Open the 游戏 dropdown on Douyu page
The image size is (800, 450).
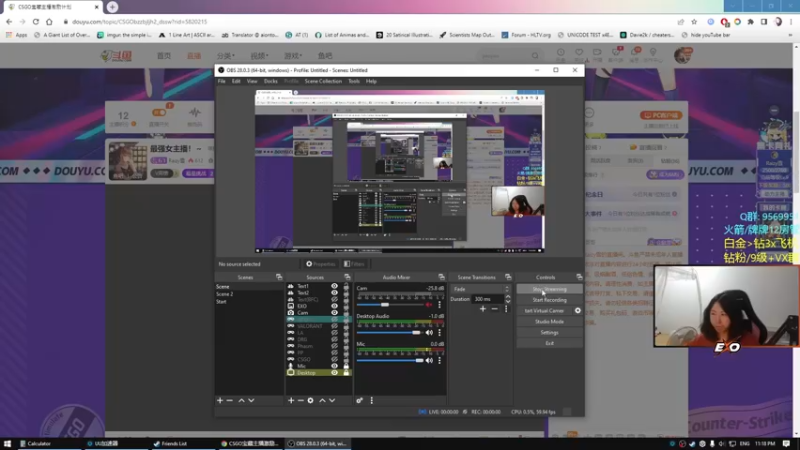click(293, 56)
